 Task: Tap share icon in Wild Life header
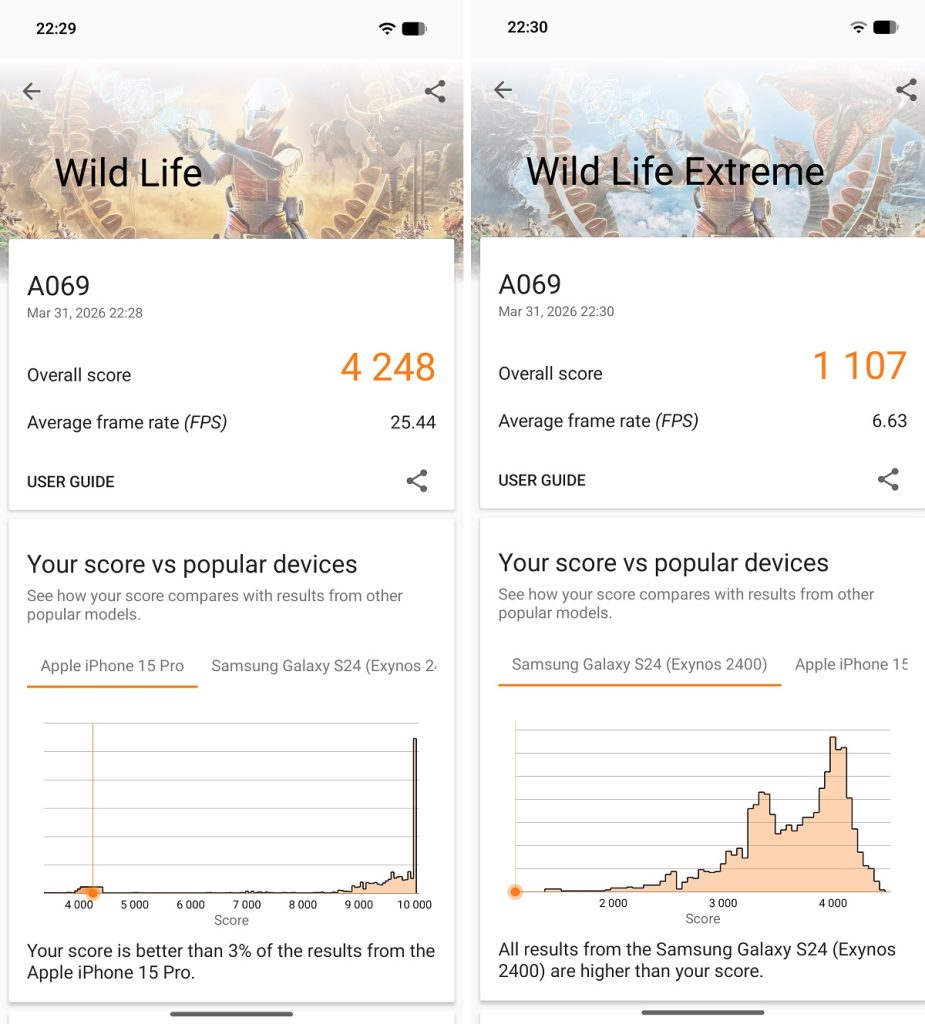[x=435, y=92]
